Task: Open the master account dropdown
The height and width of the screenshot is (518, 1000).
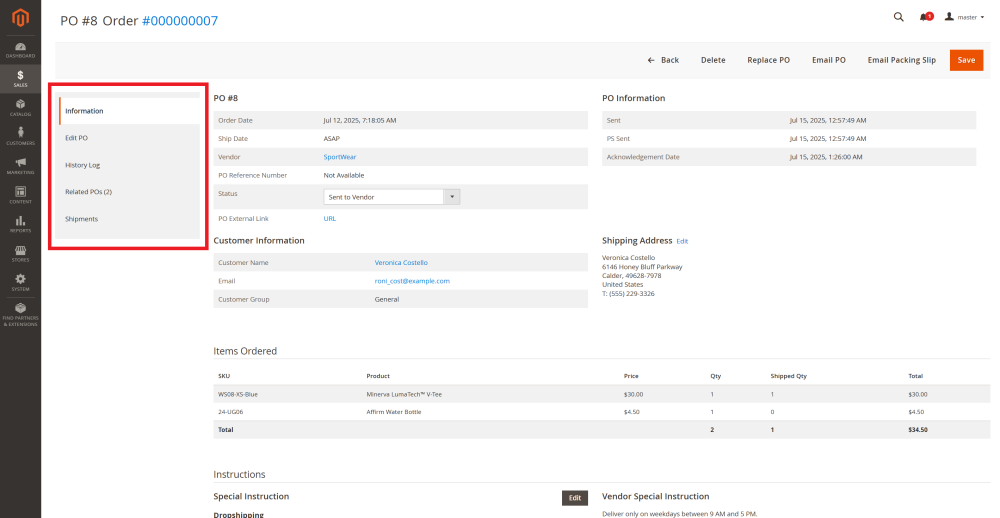Action: tap(964, 17)
